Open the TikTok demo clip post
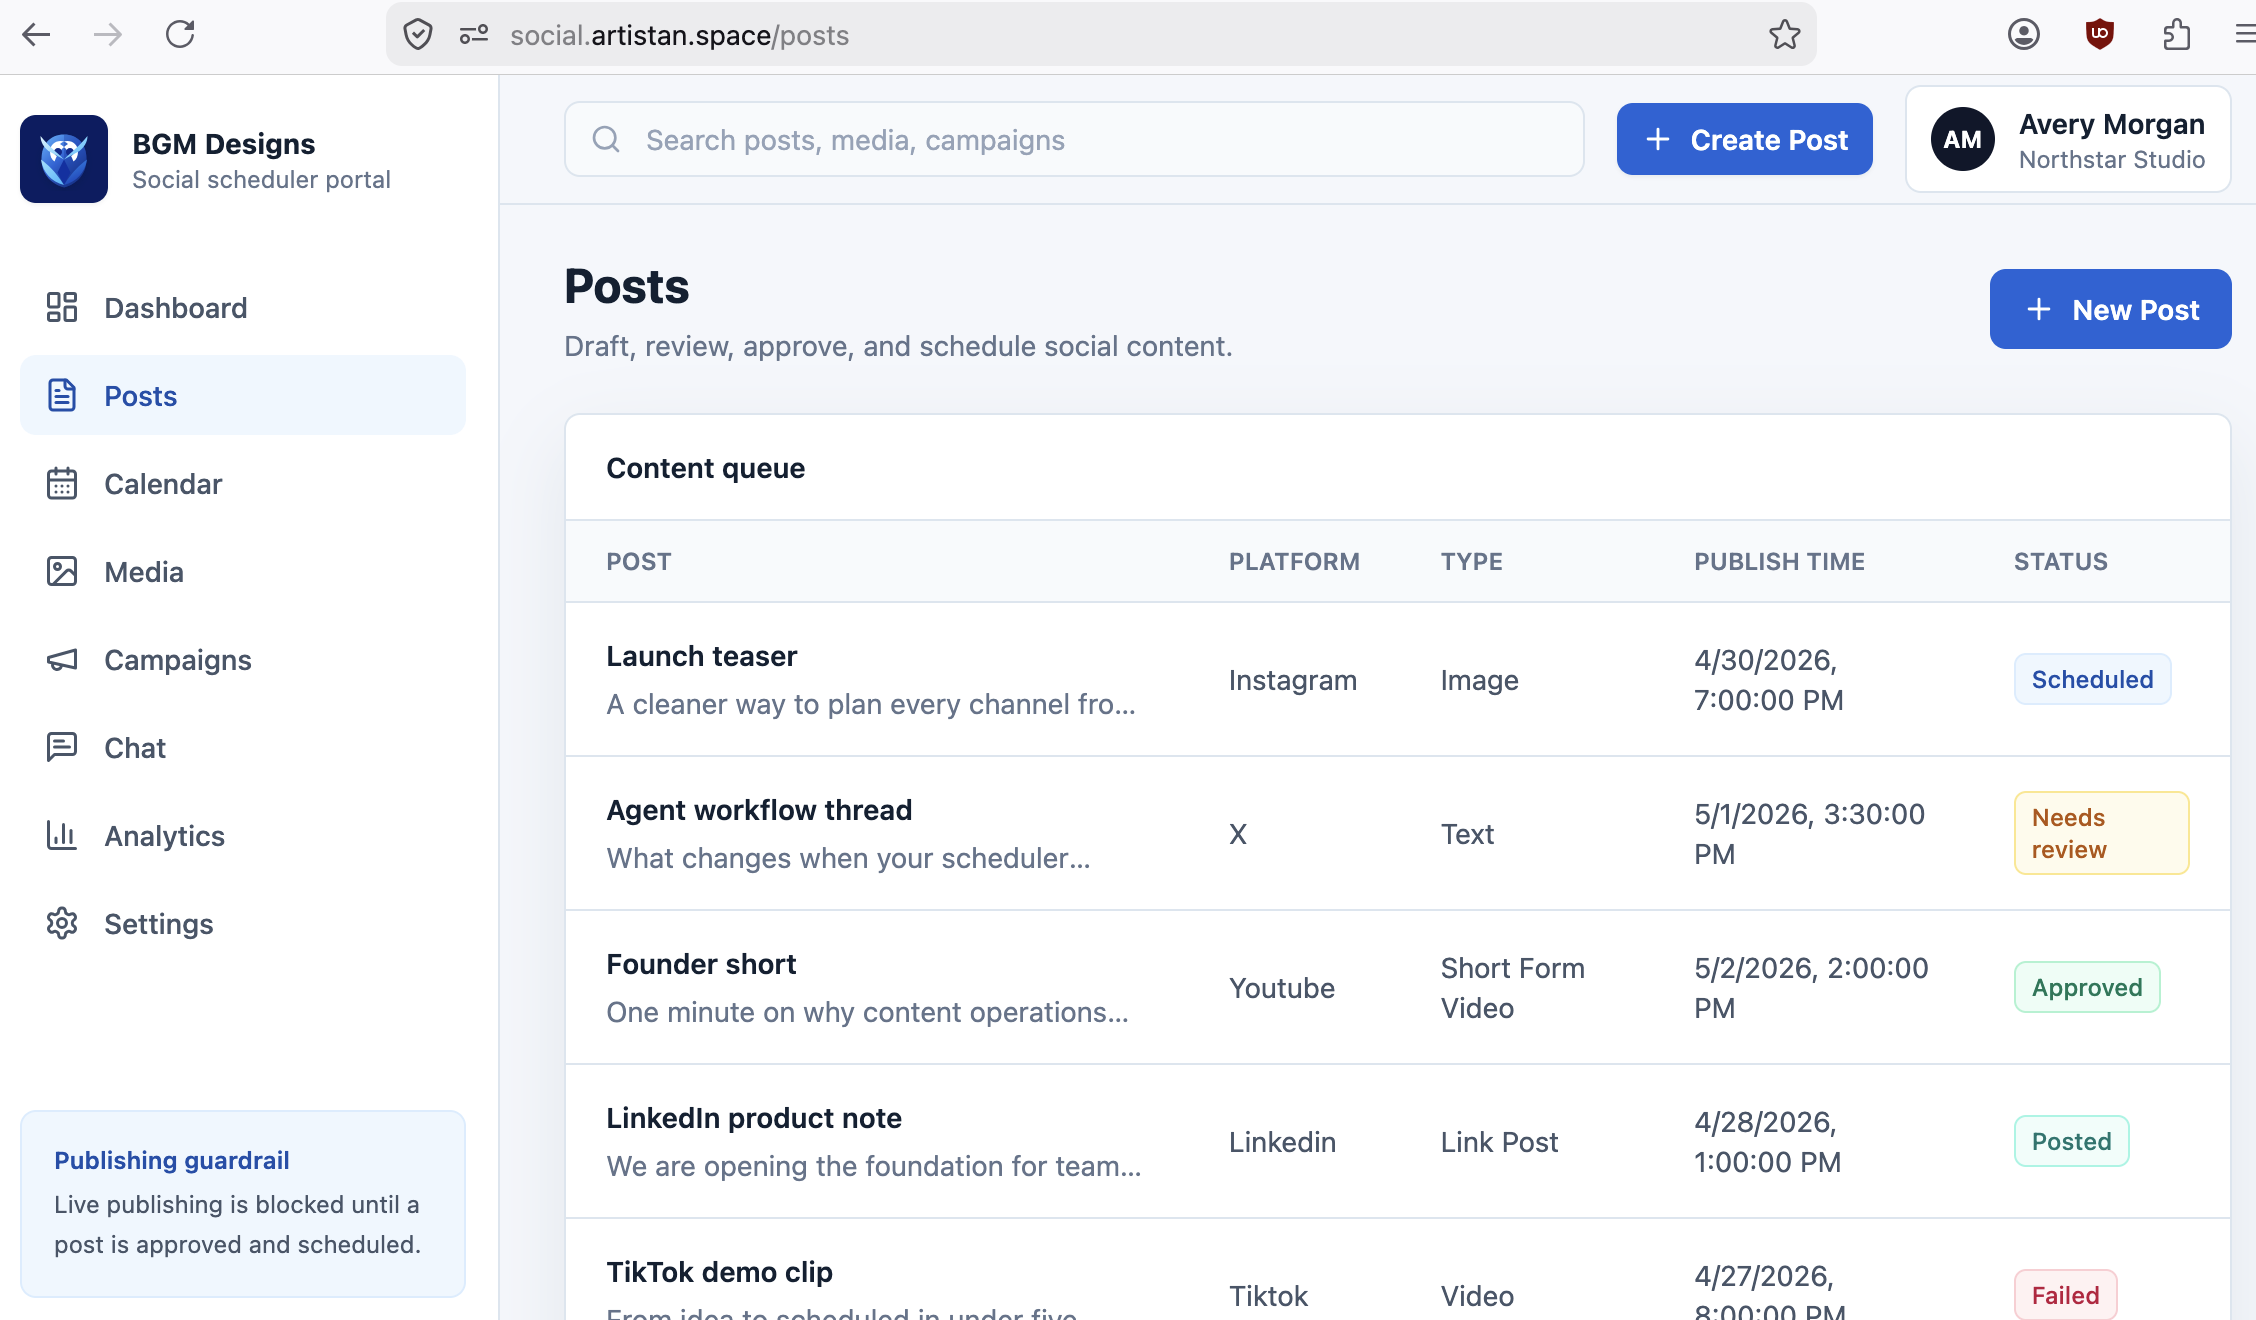 (x=719, y=1272)
